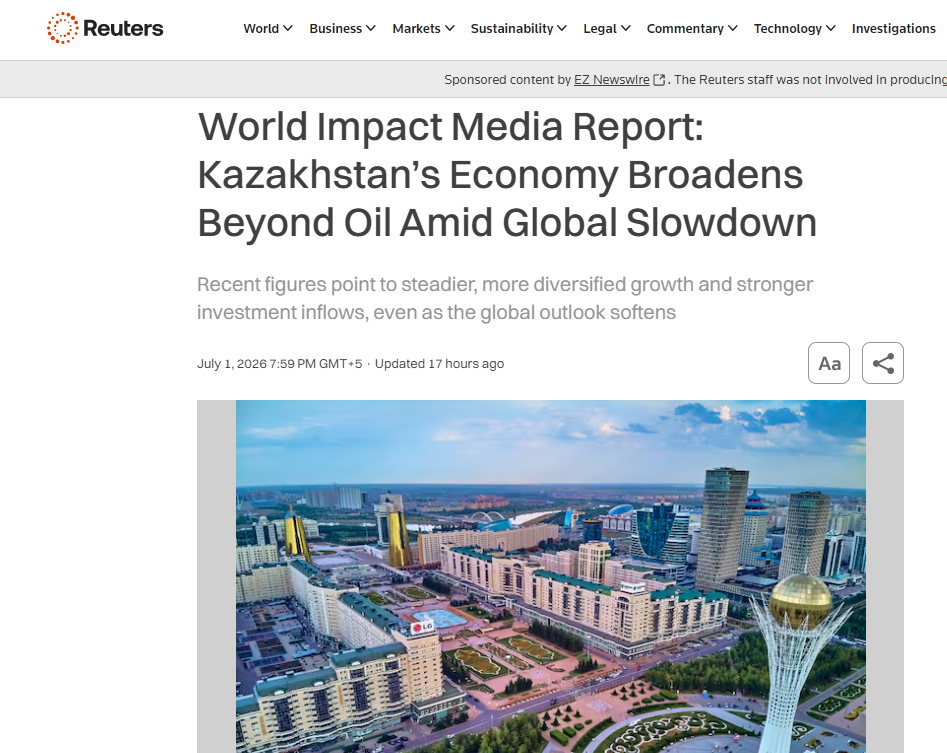Open the Investigations section
Image resolution: width=947 pixels, height=753 pixels.
(x=893, y=28)
